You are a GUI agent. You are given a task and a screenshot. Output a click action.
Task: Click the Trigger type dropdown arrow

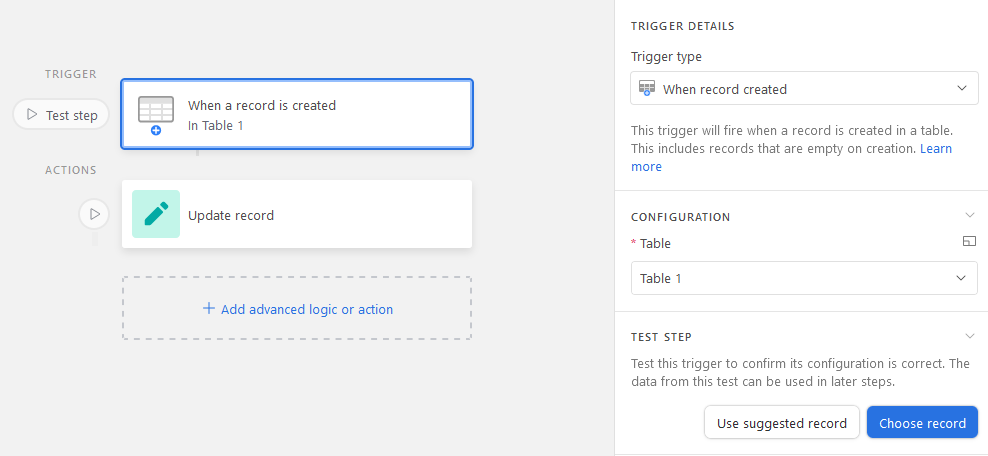coord(962,88)
